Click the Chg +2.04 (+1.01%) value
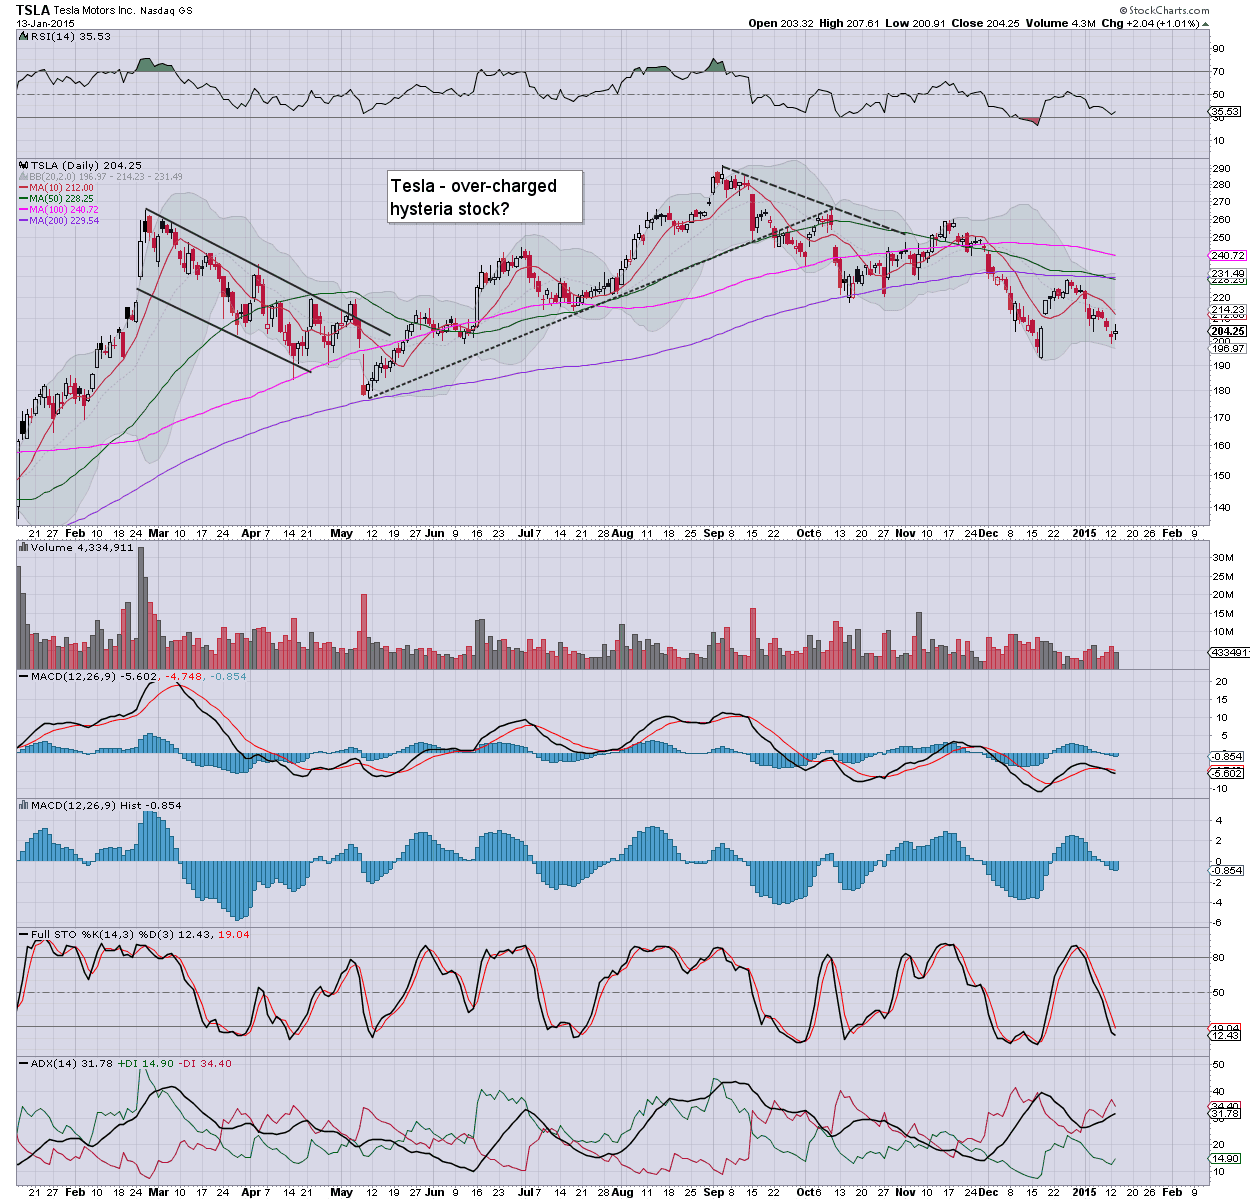The image size is (1250, 1200). coord(1150,23)
